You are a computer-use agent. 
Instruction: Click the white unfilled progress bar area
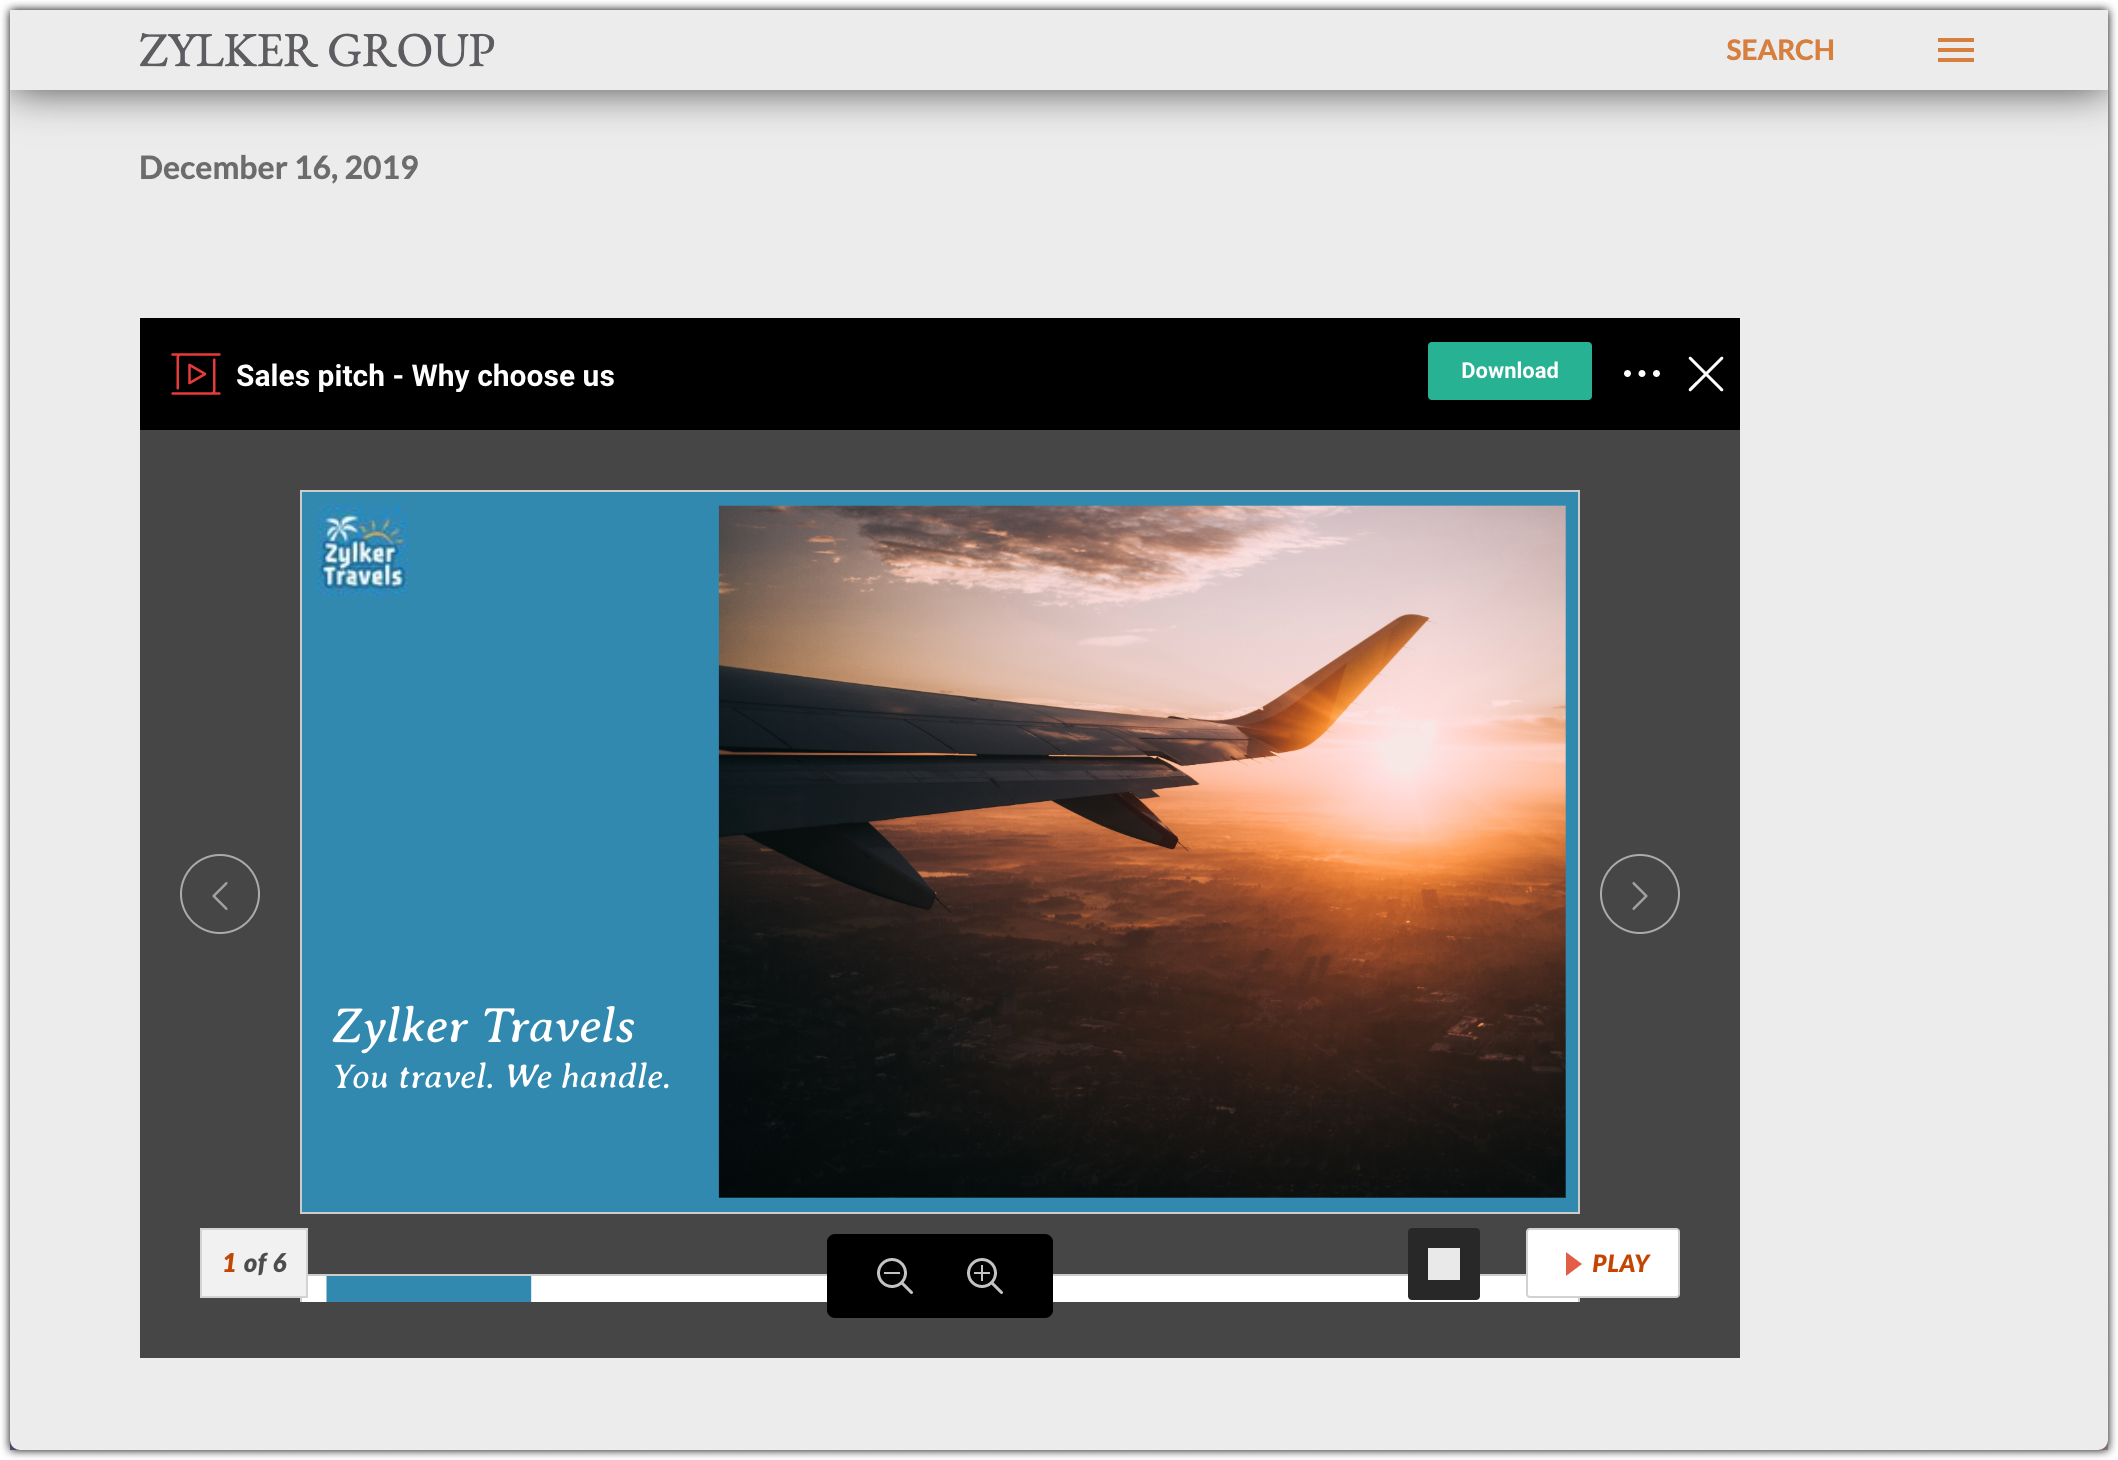coord(680,1288)
